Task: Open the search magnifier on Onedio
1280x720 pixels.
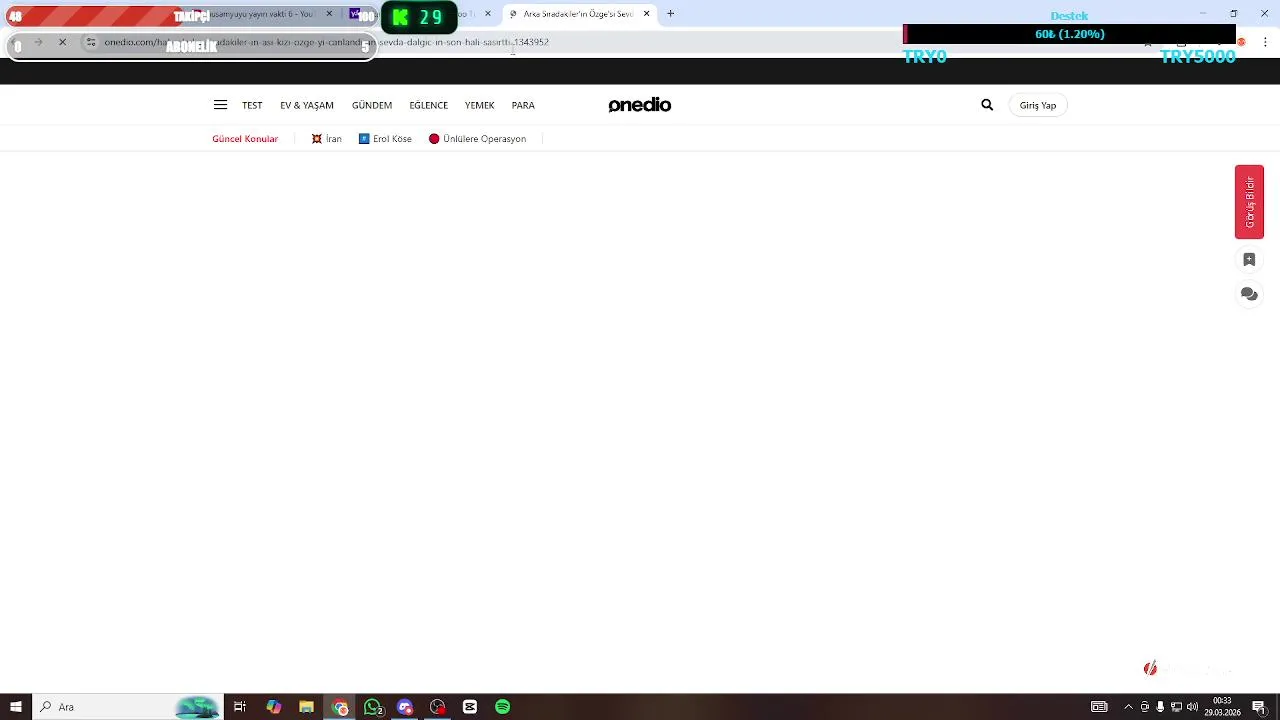Action: [x=987, y=105]
